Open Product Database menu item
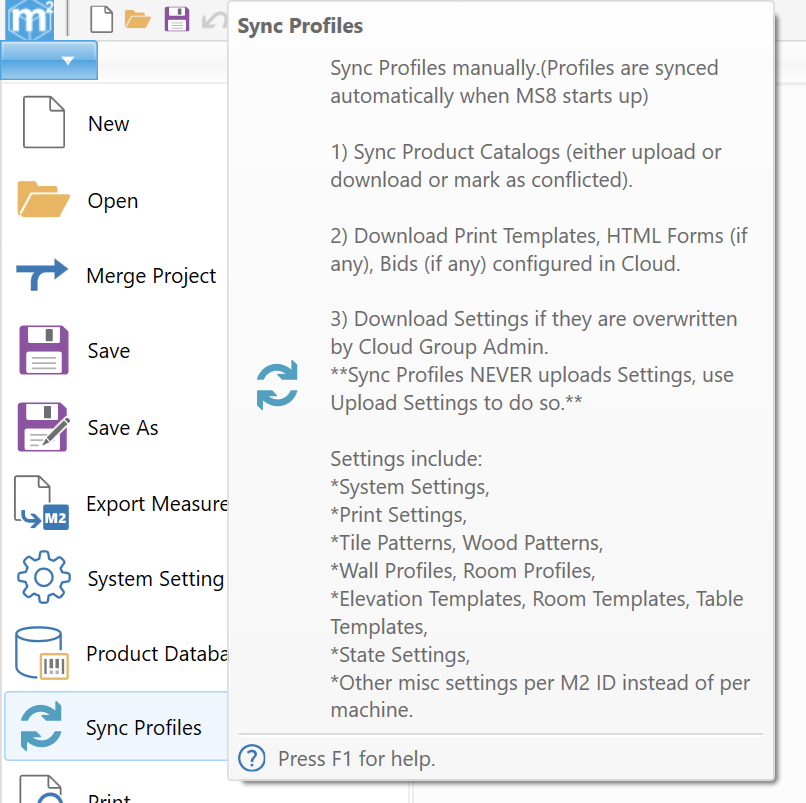806x803 pixels. pos(155,654)
